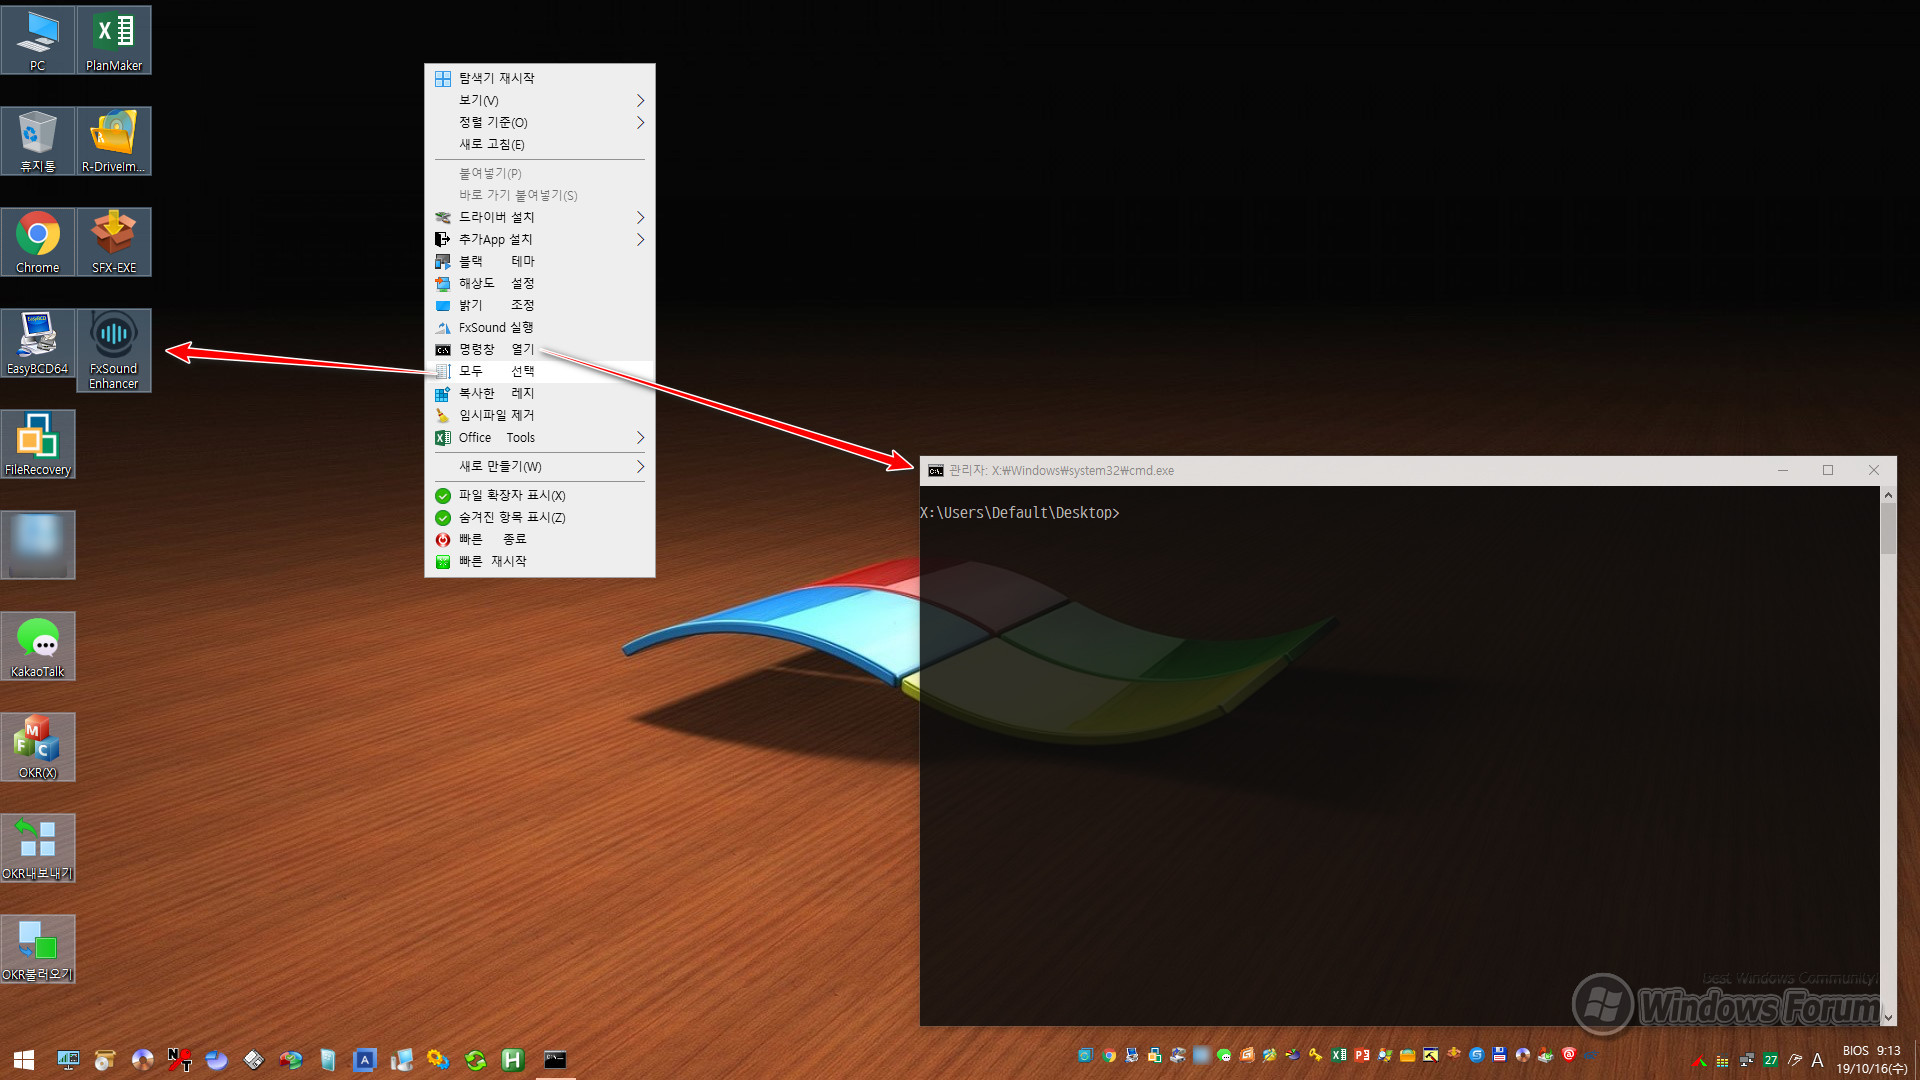
Task: Click the NT red key taskbar icon
Action: (x=179, y=1060)
